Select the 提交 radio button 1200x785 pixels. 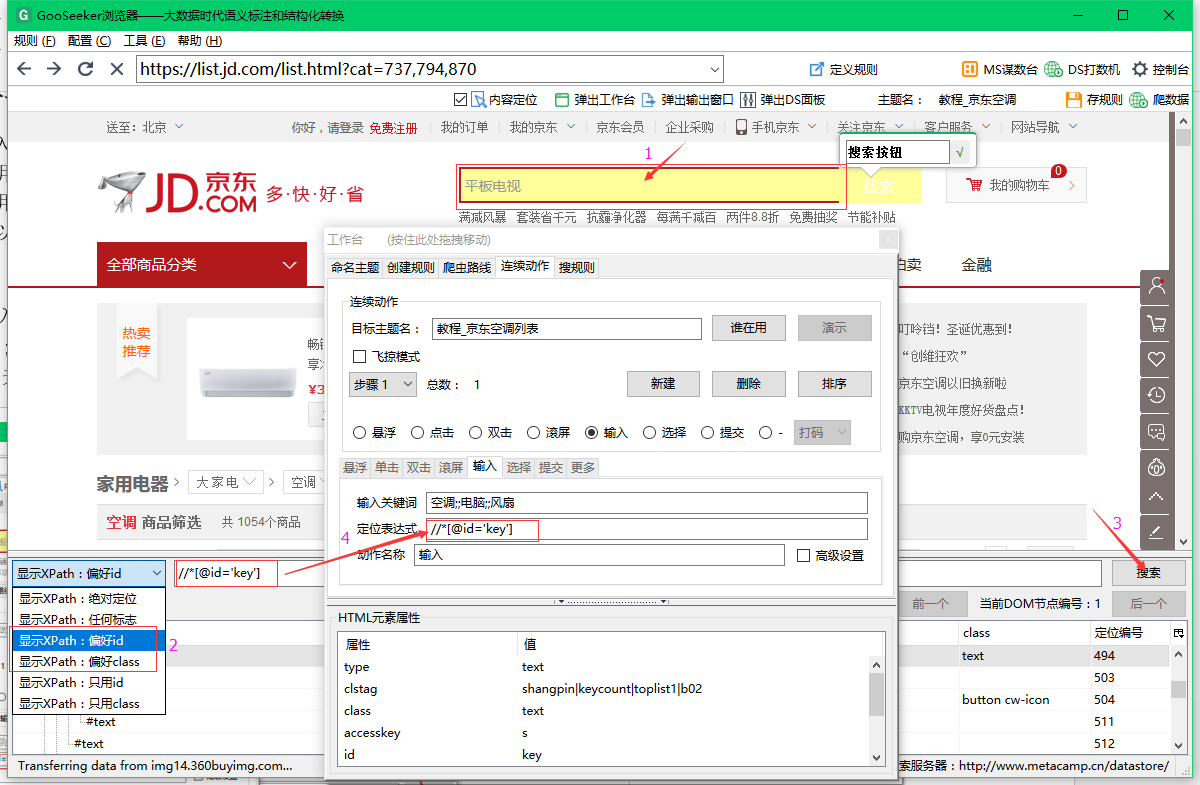(708, 433)
